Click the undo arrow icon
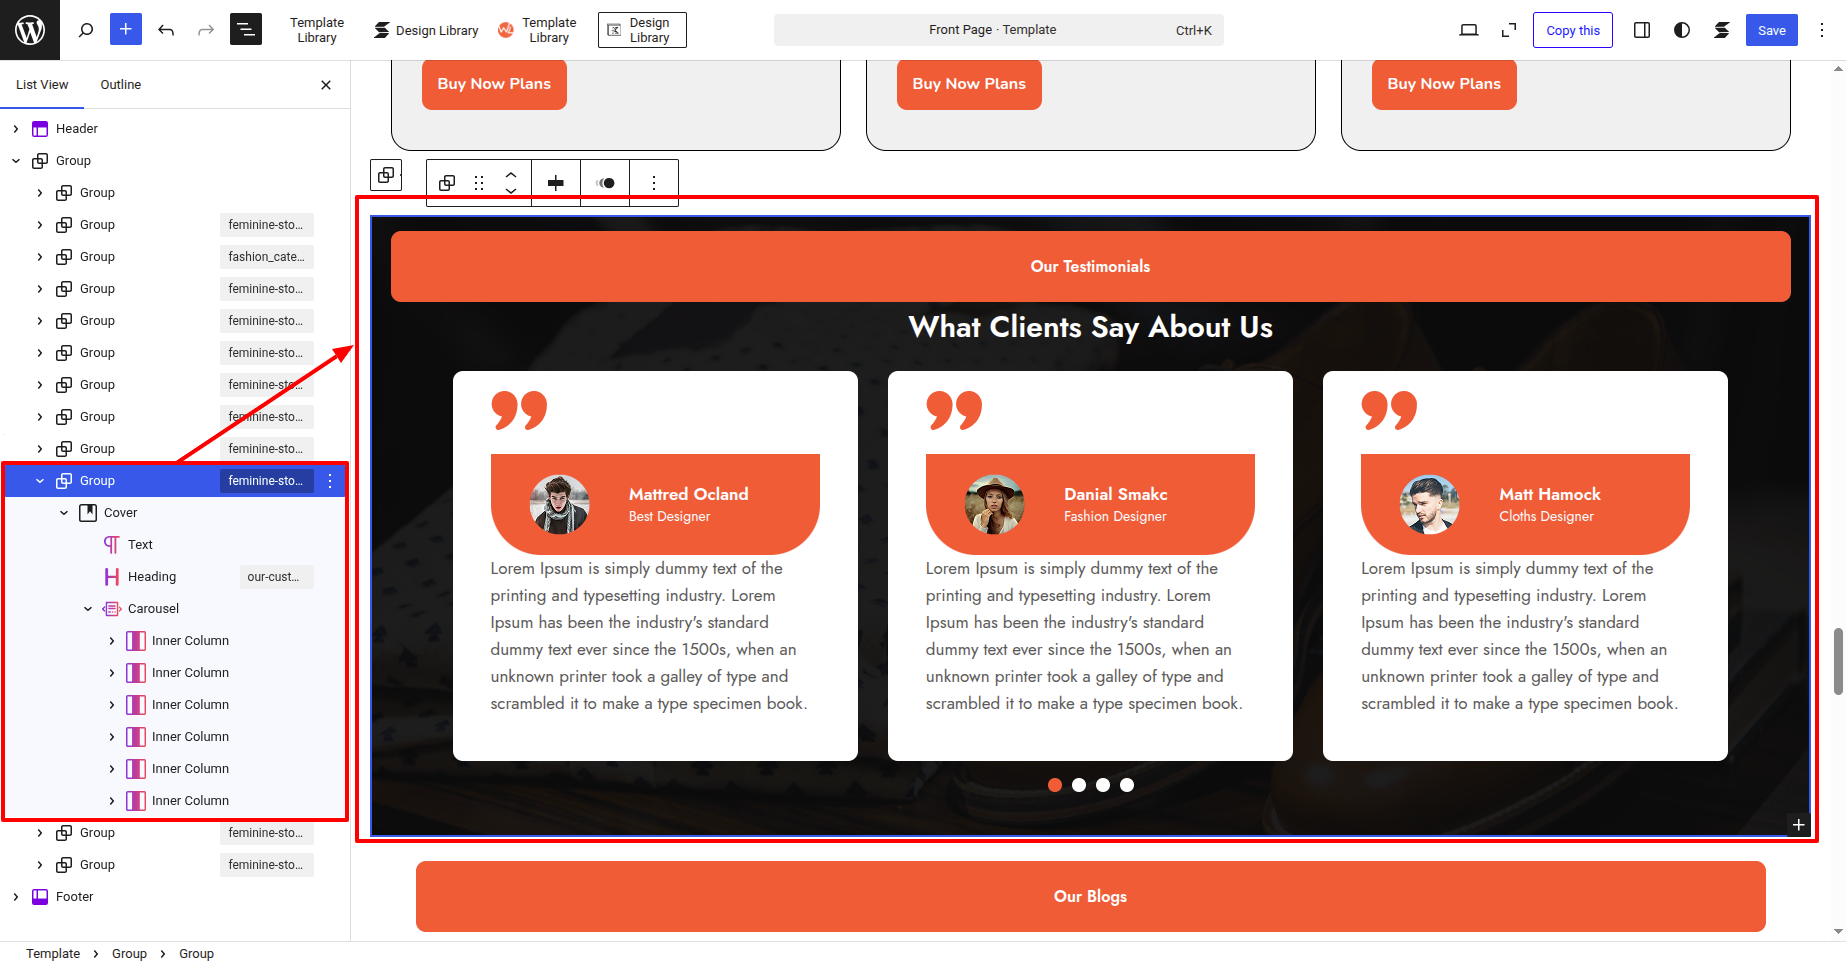1846x966 pixels. [x=166, y=30]
